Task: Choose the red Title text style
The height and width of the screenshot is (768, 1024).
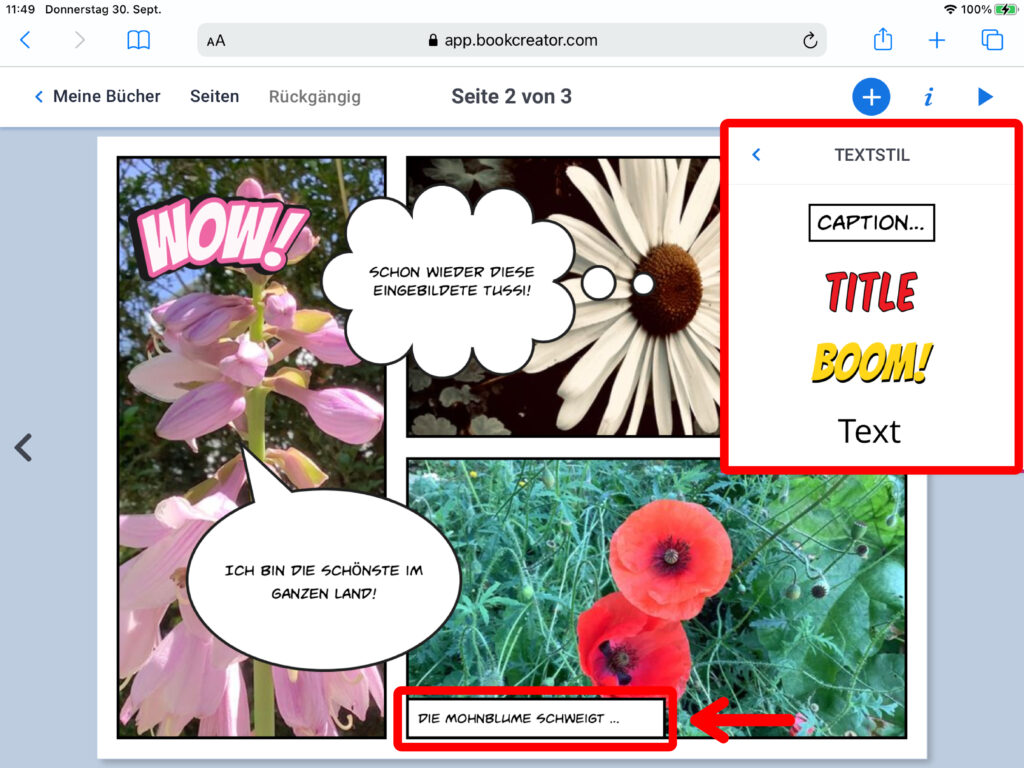Action: coord(871,292)
